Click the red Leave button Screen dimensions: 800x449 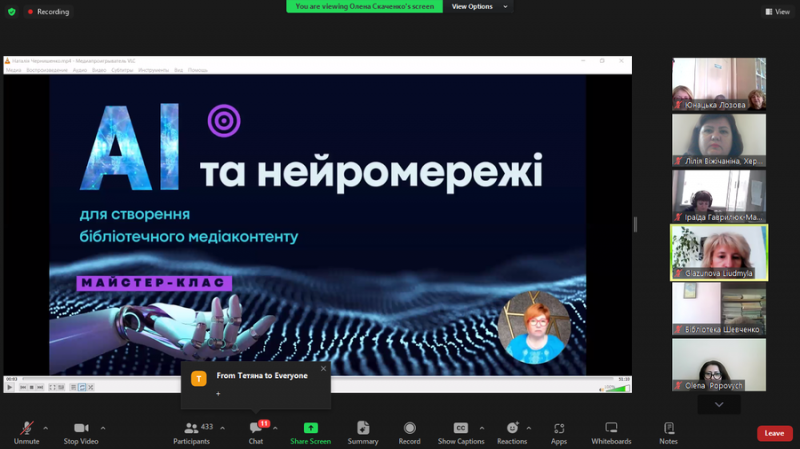point(774,433)
